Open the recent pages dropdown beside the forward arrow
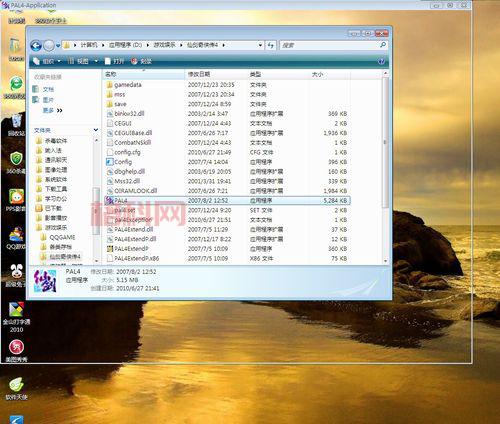This screenshot has height=424, width=500. click(x=58, y=45)
